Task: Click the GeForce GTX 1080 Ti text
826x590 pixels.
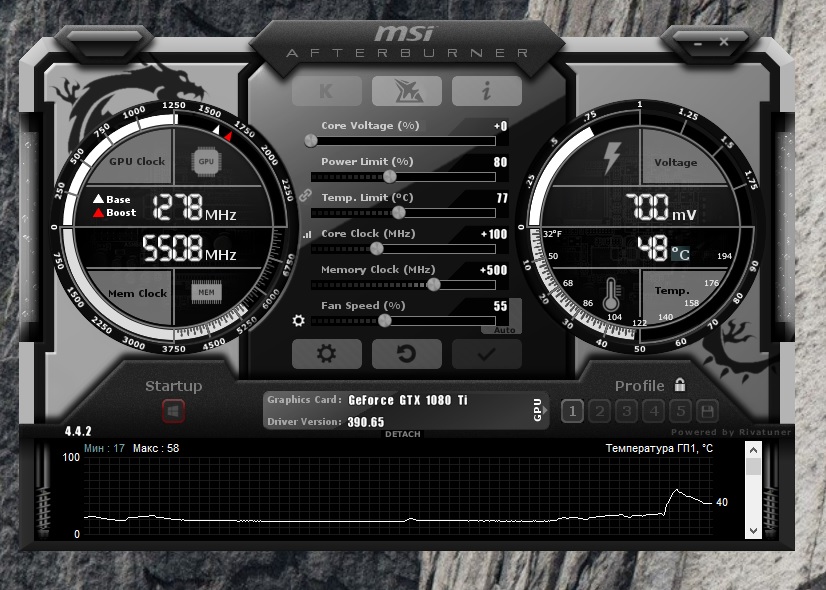Action: [408, 400]
